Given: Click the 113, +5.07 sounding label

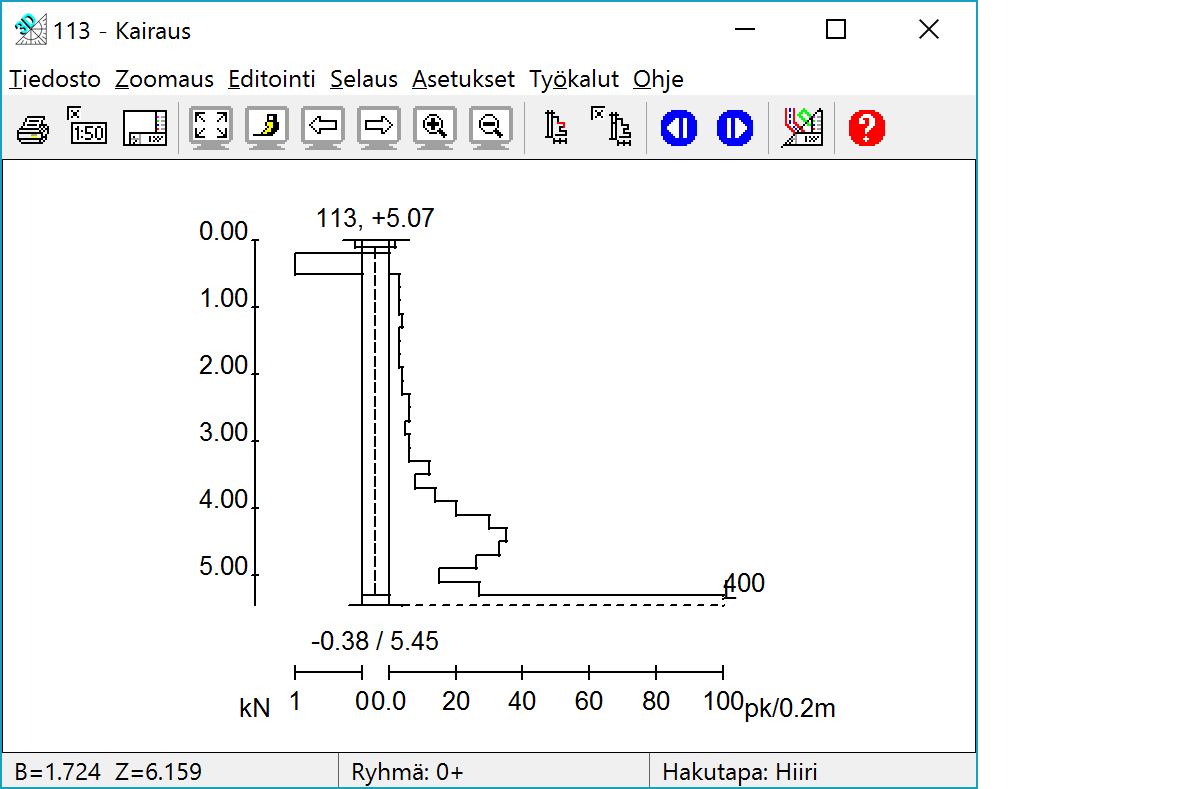Looking at the screenshot, I should coord(376,218).
